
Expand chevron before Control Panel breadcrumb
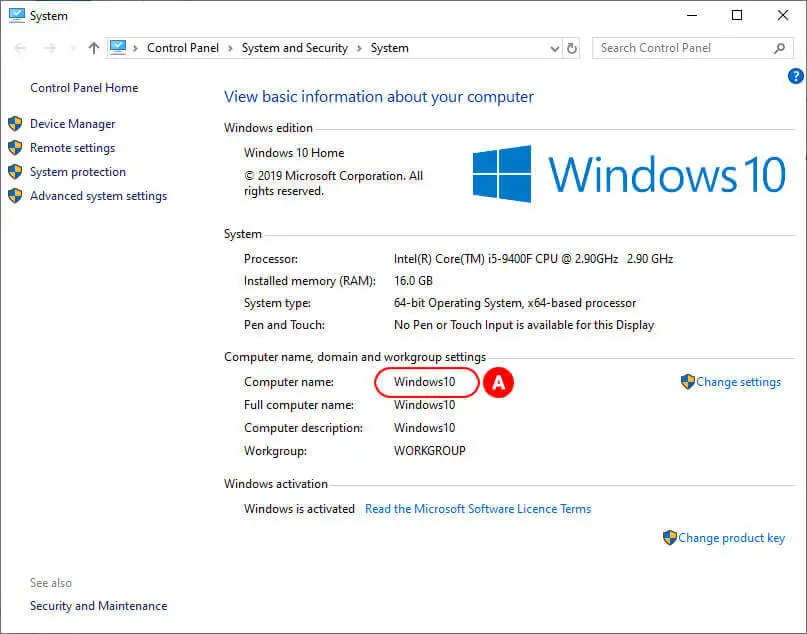coord(135,49)
